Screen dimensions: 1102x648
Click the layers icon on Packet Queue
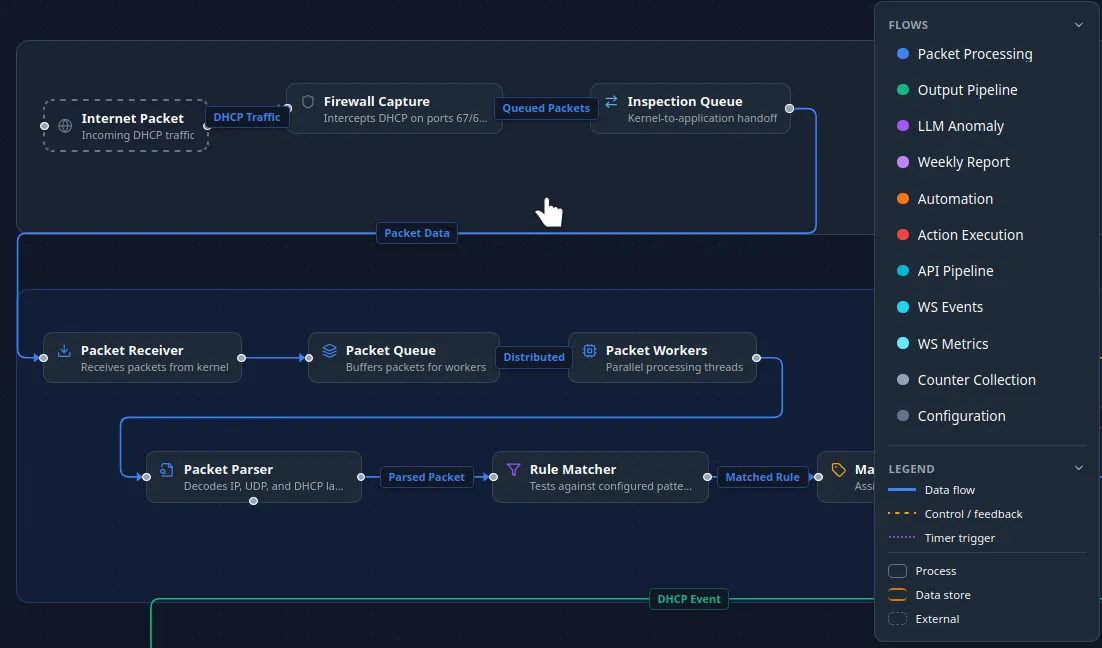[x=329, y=350]
